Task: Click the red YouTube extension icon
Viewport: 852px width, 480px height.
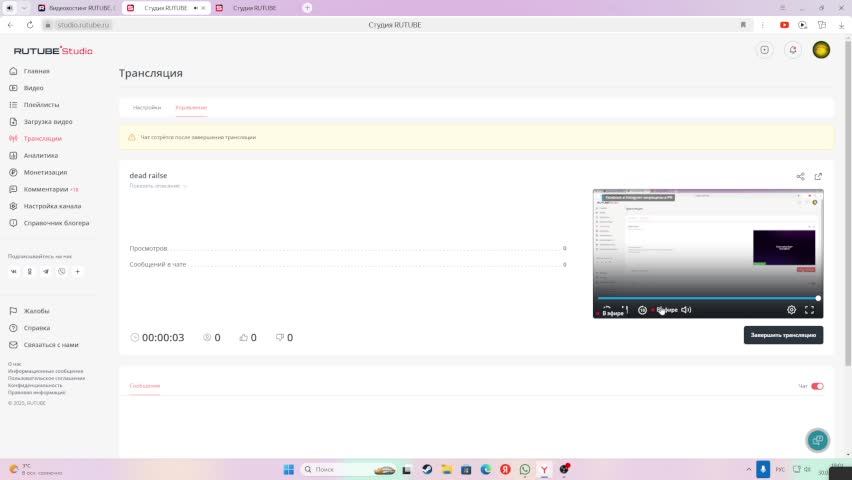Action: 784,25
